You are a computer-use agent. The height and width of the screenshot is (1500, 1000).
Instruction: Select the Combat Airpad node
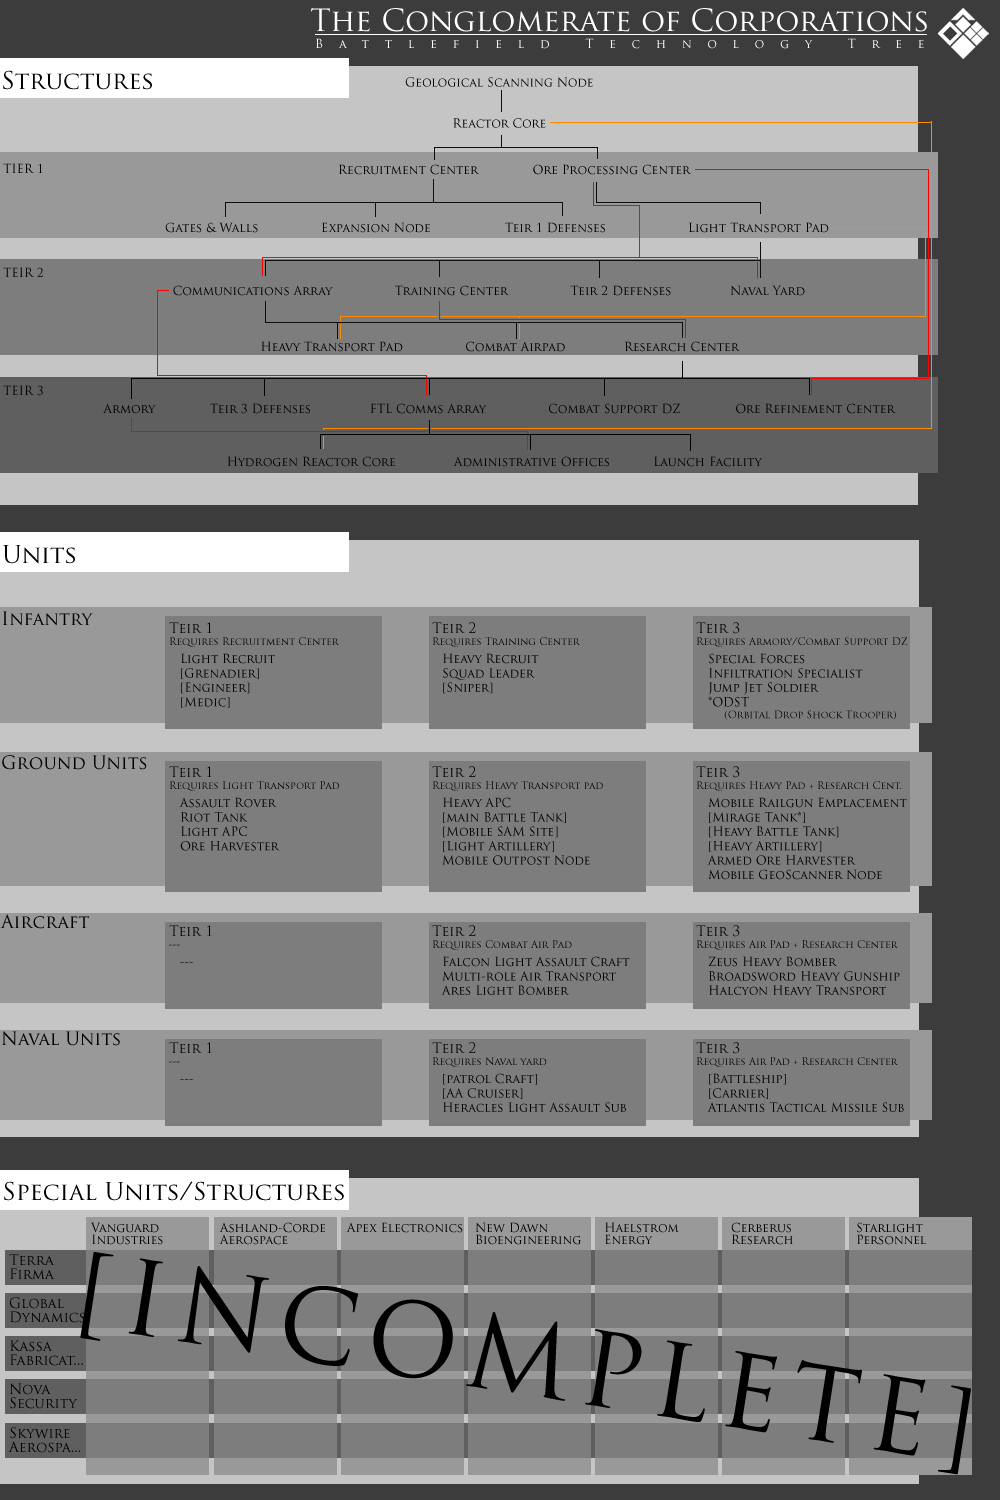[515, 347]
